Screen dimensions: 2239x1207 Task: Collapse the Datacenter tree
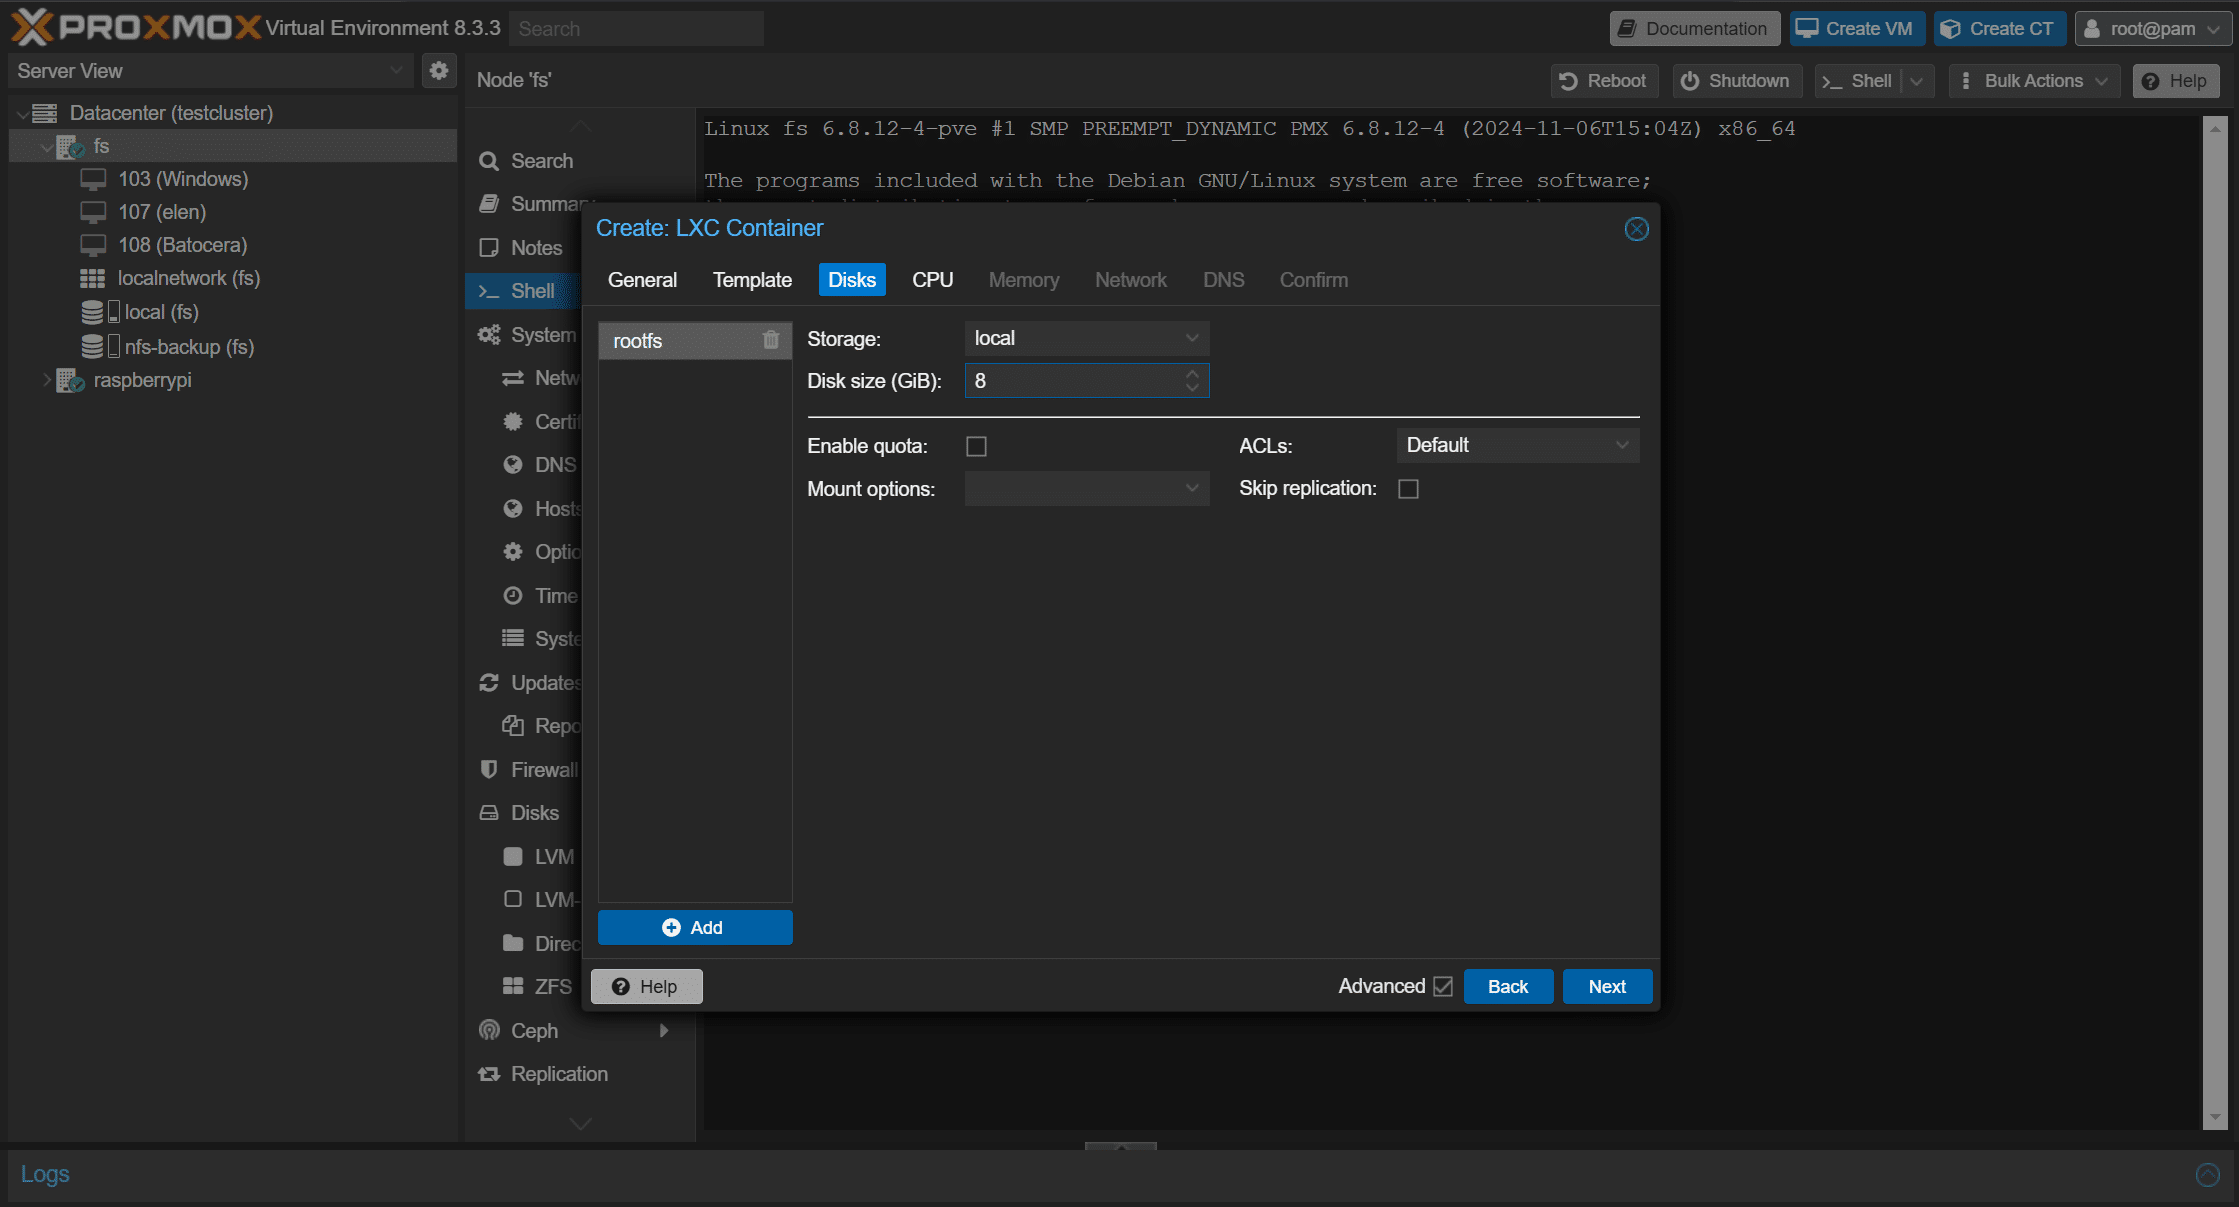point(22,114)
